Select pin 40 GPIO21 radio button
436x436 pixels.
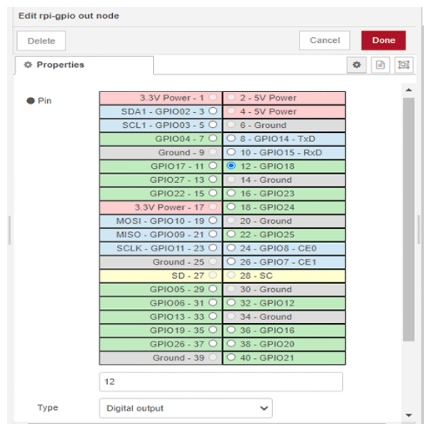click(231, 357)
